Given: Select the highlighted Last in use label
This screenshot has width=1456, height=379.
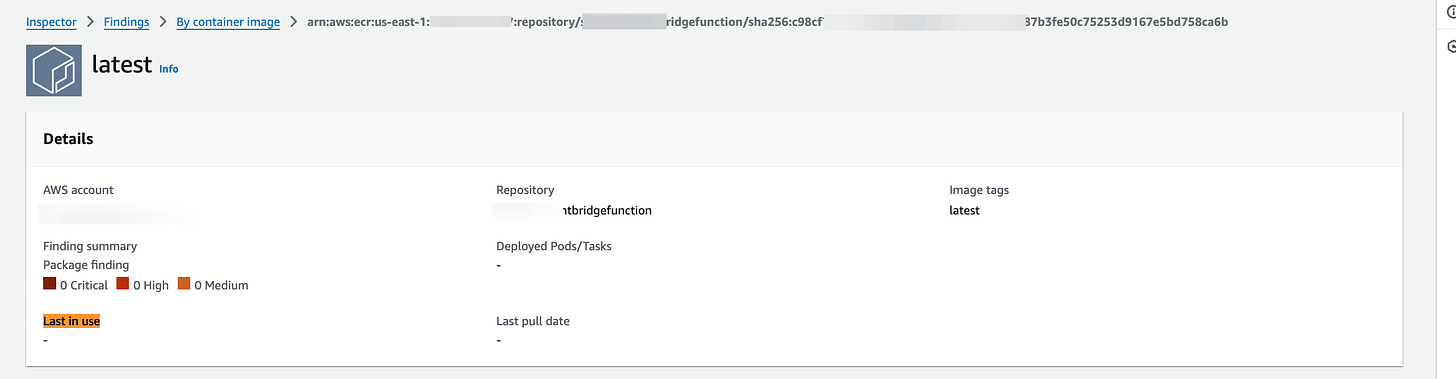Looking at the screenshot, I should (x=71, y=321).
